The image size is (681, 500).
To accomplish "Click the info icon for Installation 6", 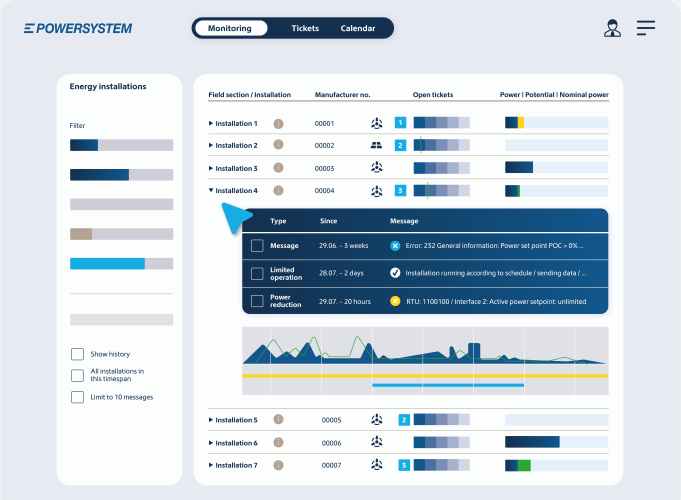I will 278,443.
